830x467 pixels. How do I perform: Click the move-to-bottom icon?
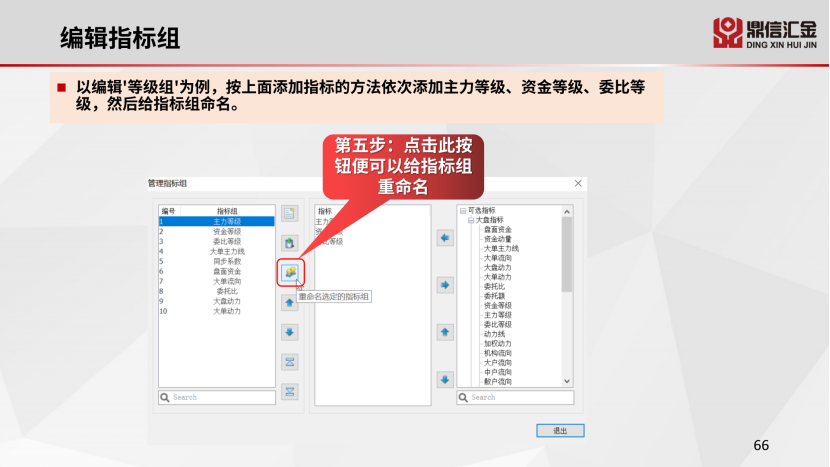(x=290, y=392)
